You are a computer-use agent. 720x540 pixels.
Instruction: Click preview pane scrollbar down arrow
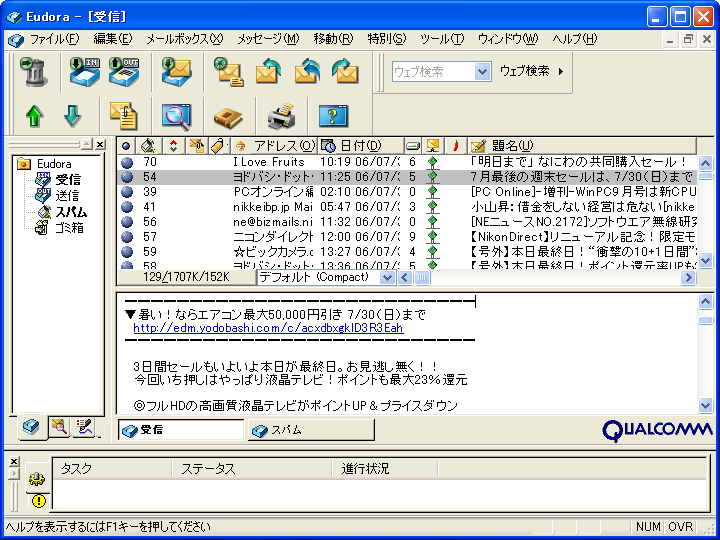point(706,405)
